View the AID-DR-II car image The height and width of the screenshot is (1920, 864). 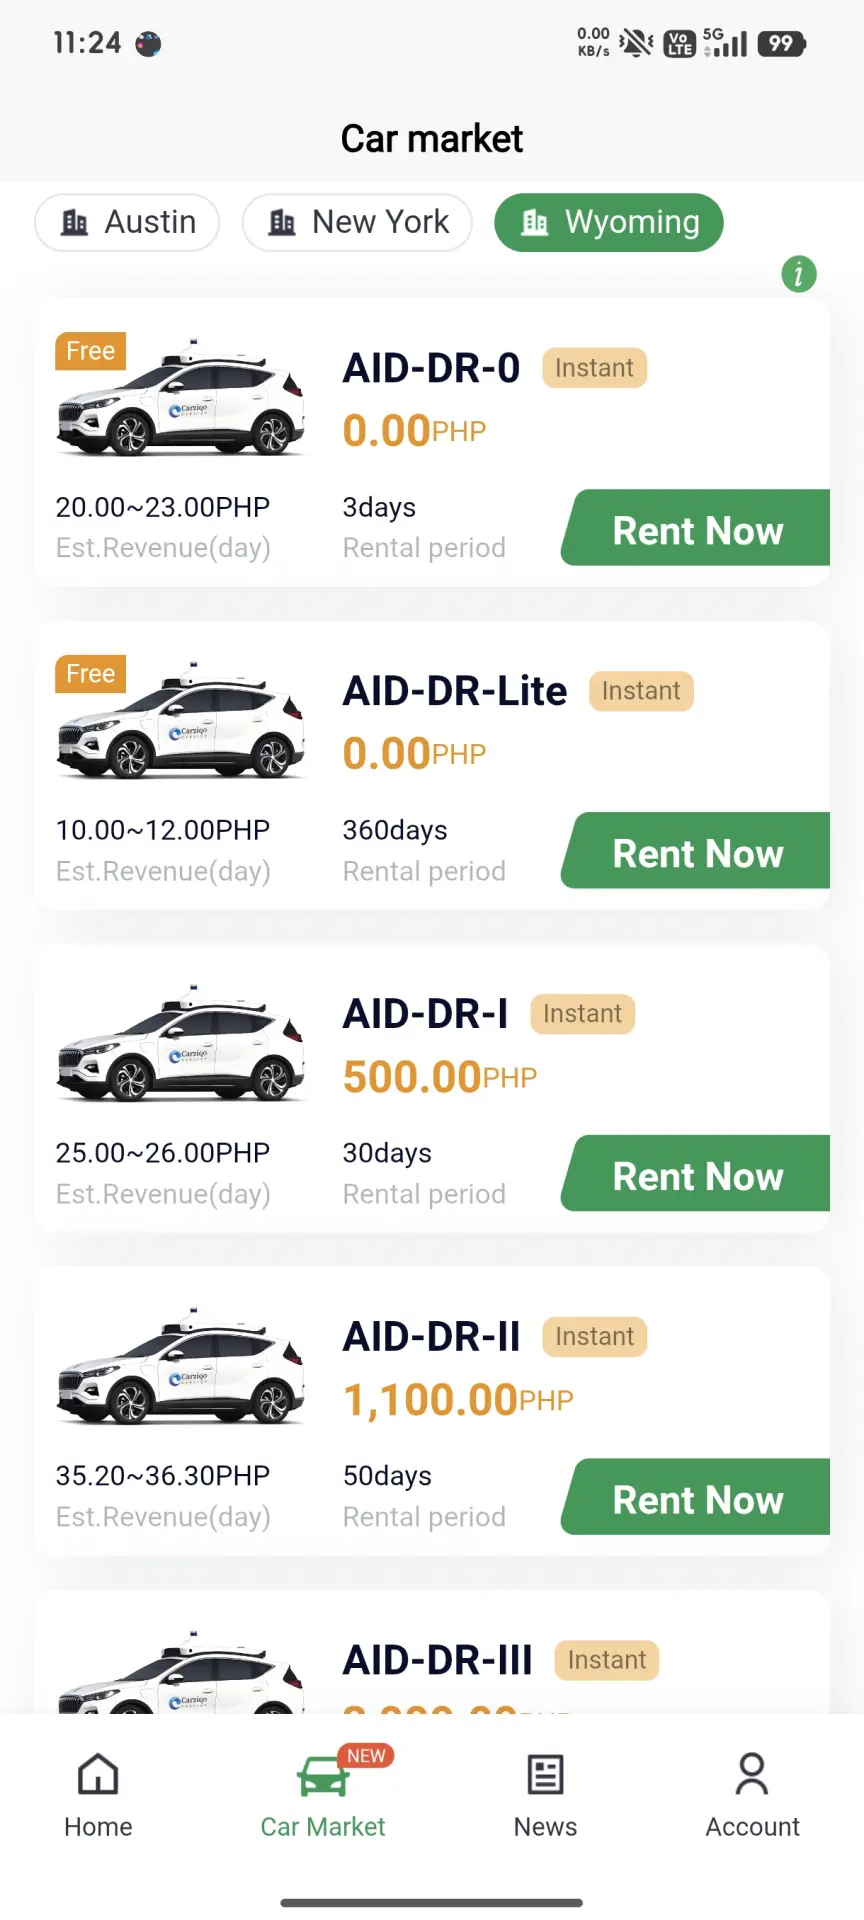tap(181, 1368)
